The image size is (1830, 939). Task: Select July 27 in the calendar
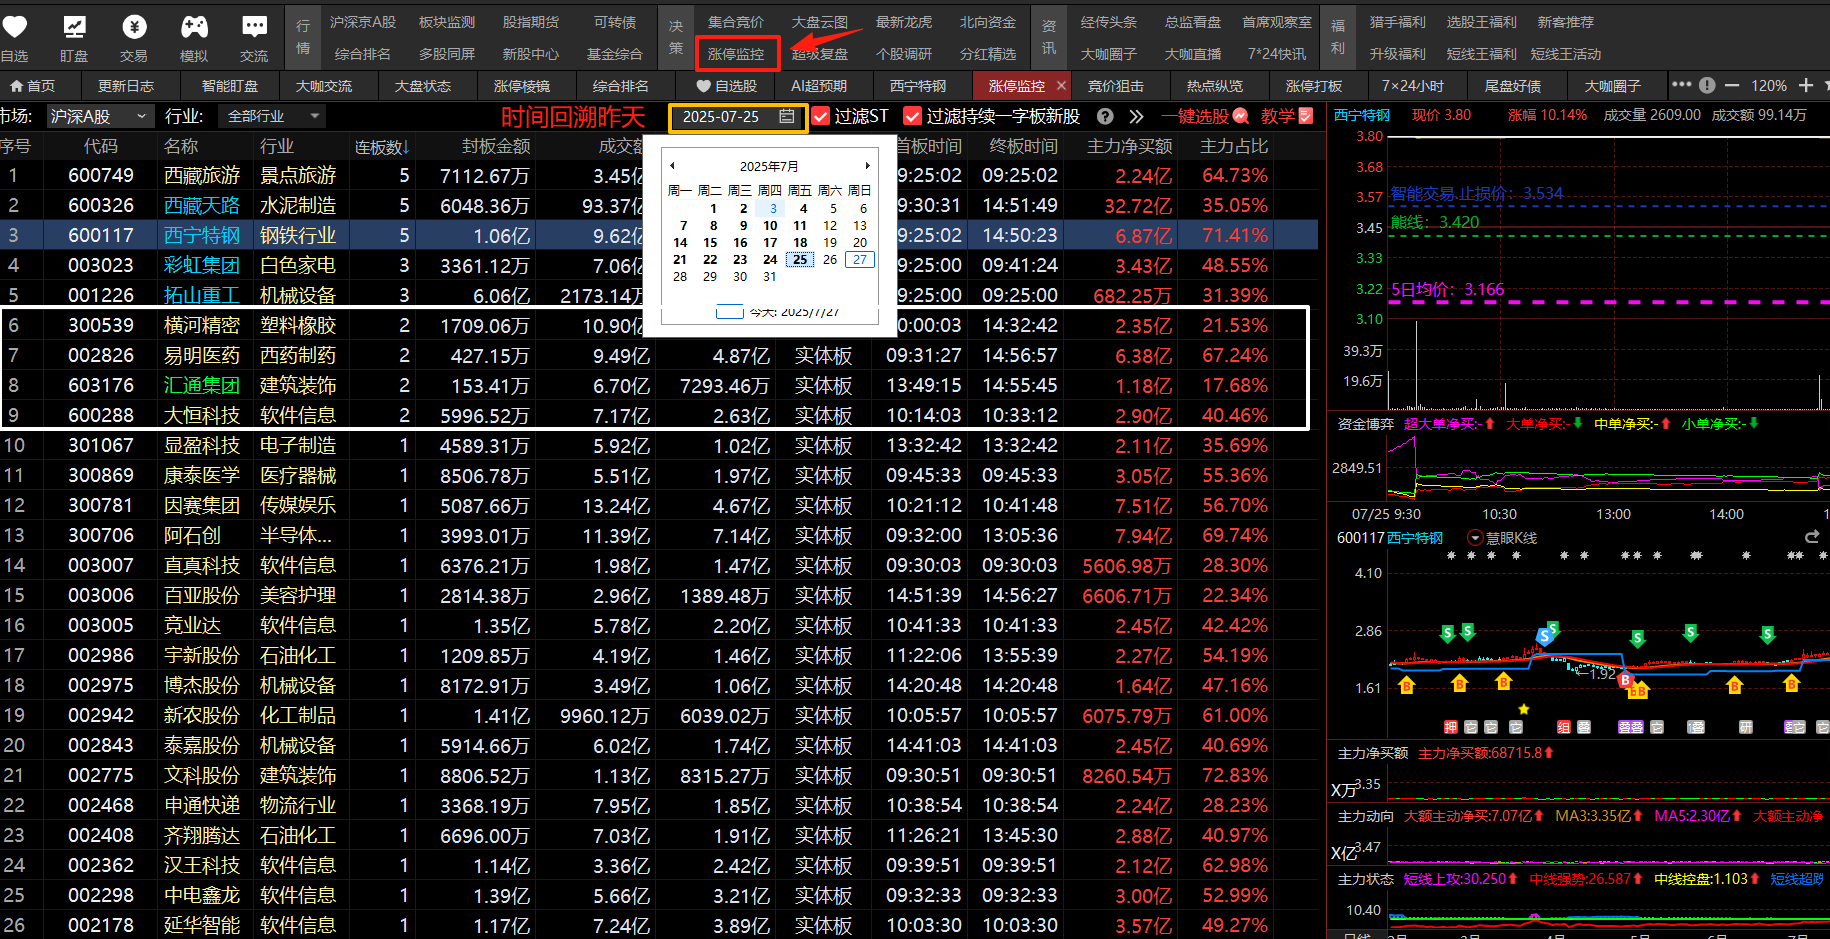tap(860, 259)
